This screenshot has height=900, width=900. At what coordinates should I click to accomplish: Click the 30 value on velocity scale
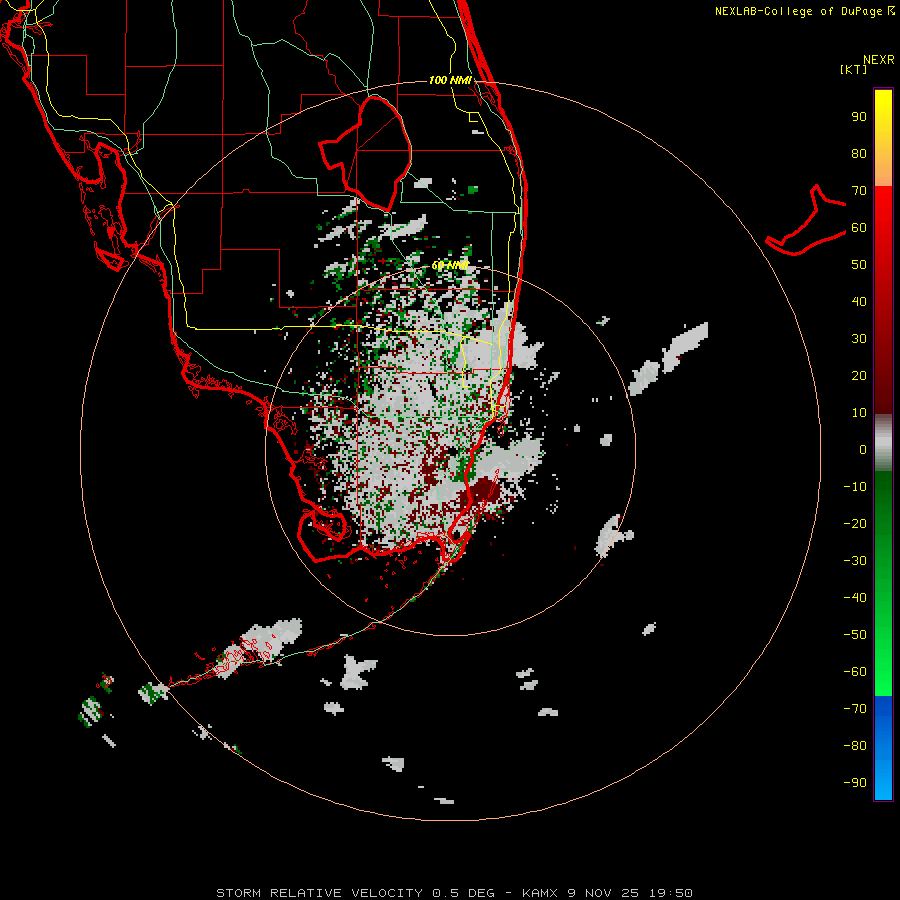tap(859, 339)
